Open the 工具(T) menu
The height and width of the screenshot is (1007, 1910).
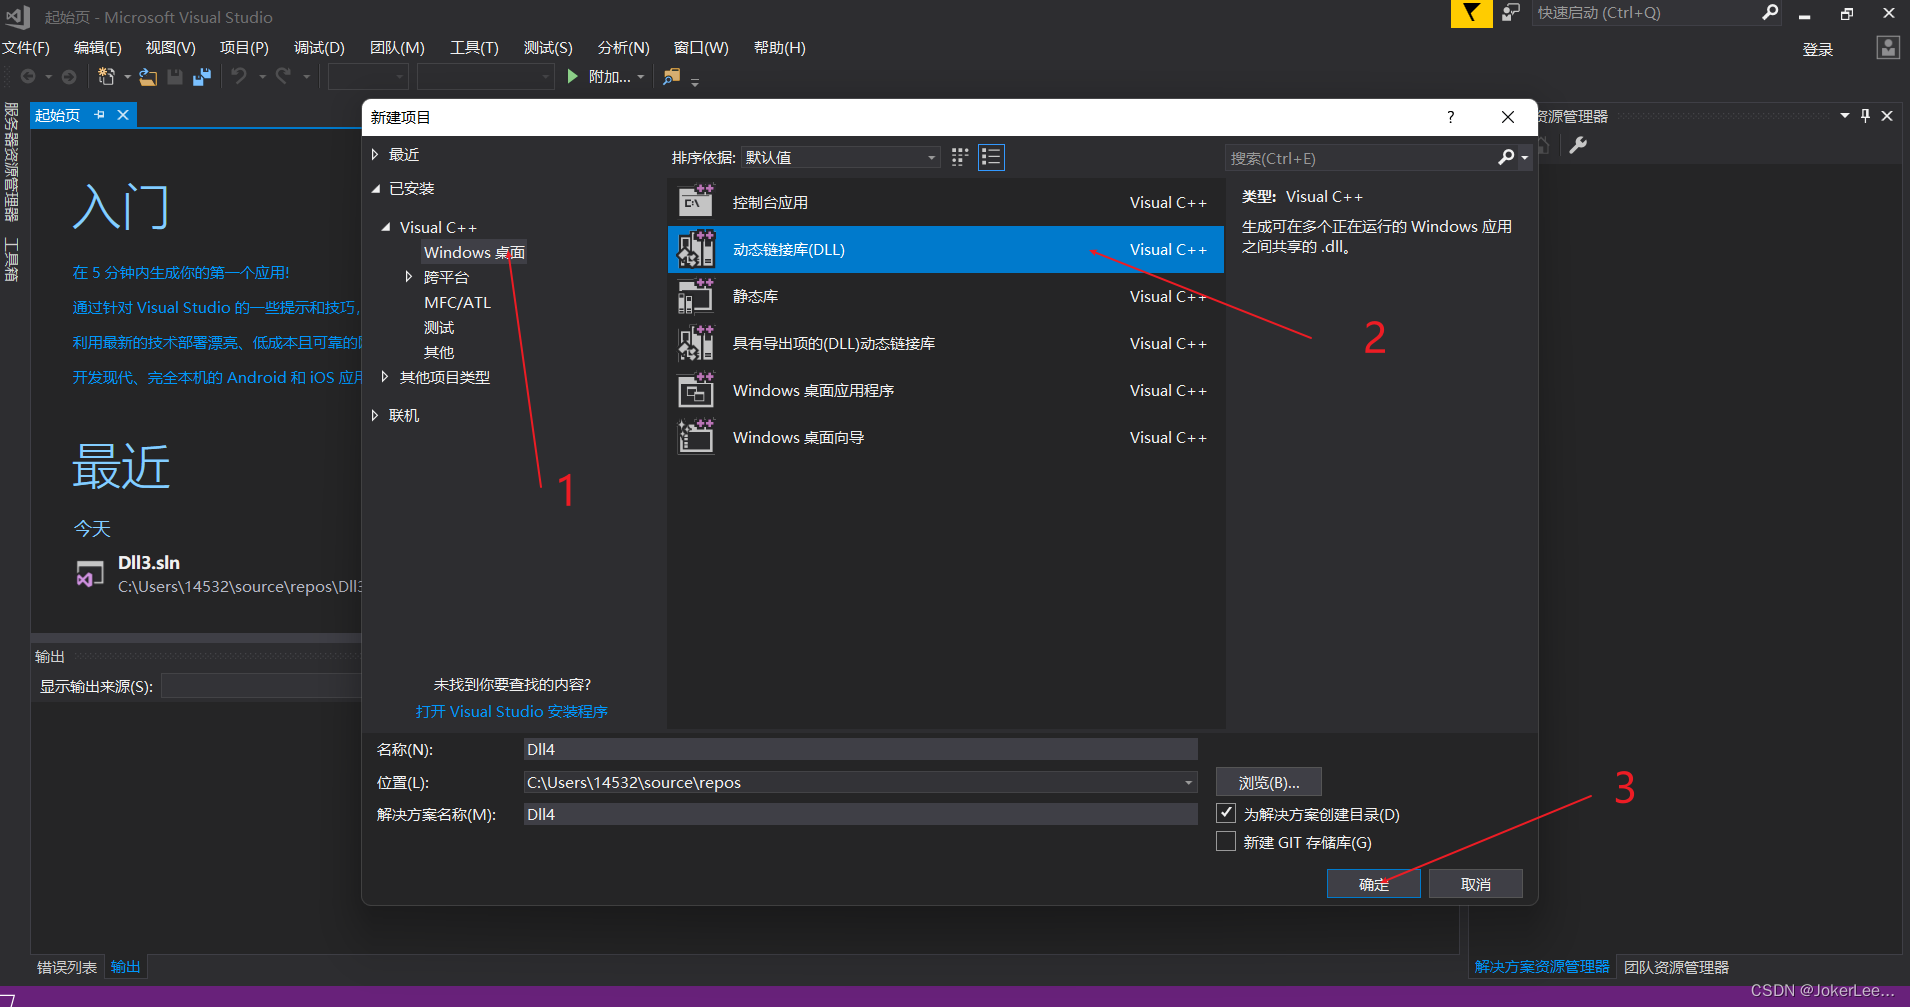[474, 48]
